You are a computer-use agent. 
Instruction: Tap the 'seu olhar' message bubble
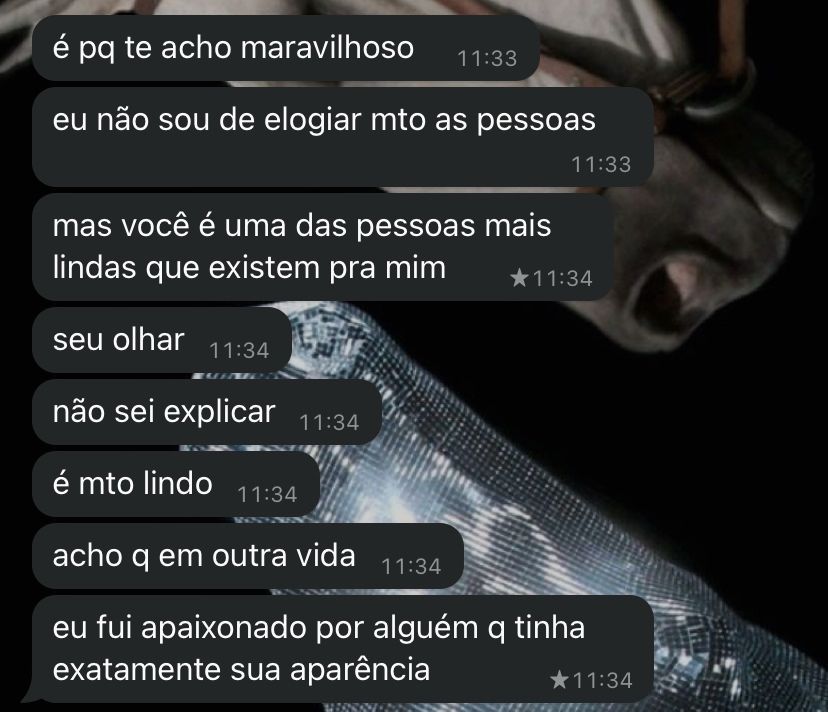(x=162, y=340)
